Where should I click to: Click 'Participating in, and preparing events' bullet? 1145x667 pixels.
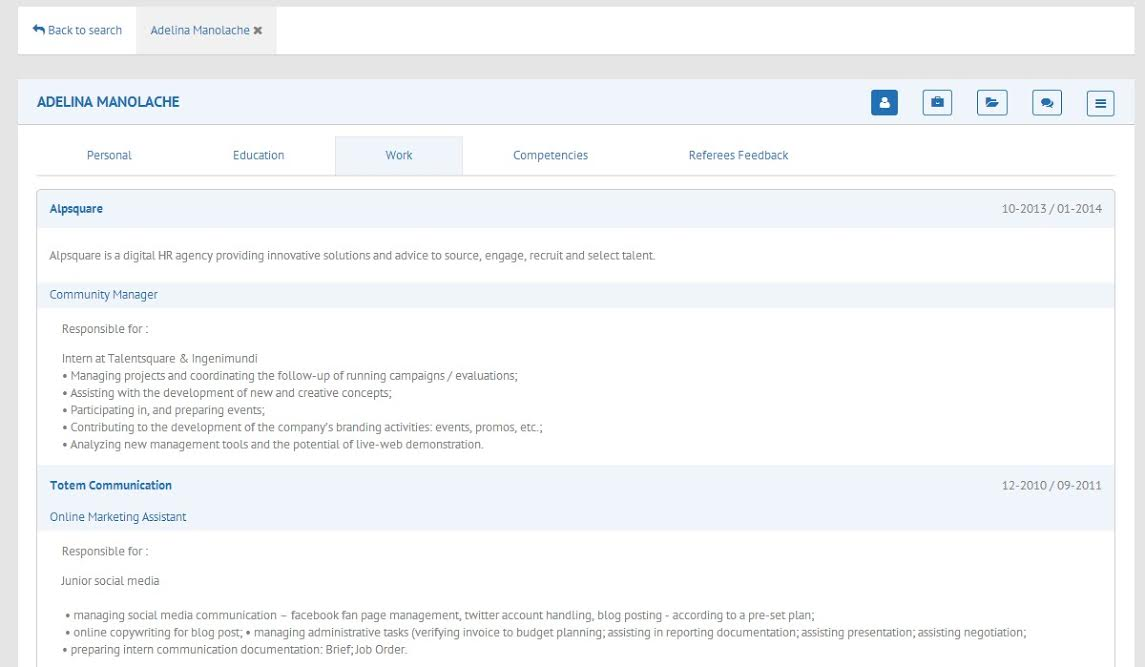(163, 410)
